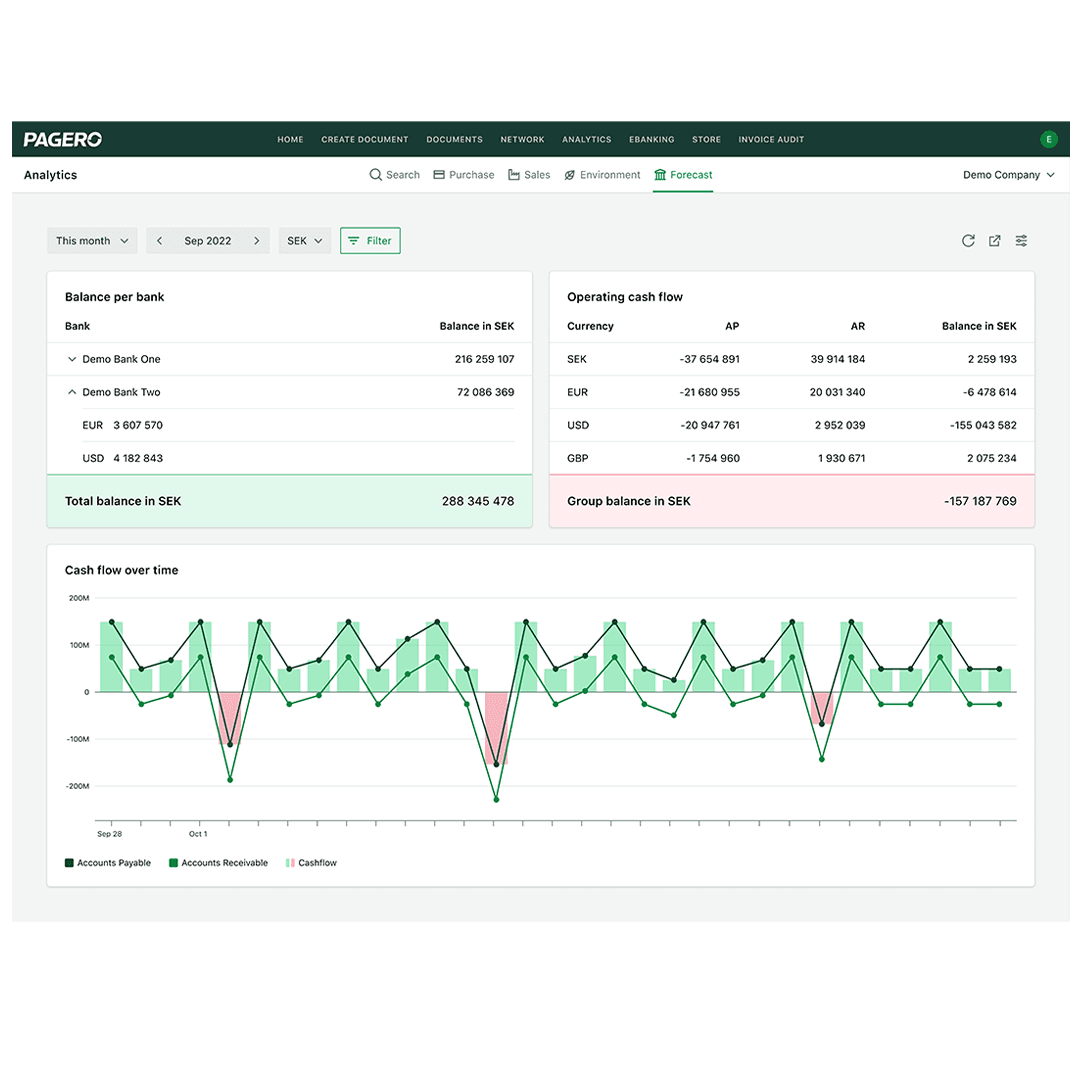
Task: Switch to the Environment tab
Action: click(602, 175)
